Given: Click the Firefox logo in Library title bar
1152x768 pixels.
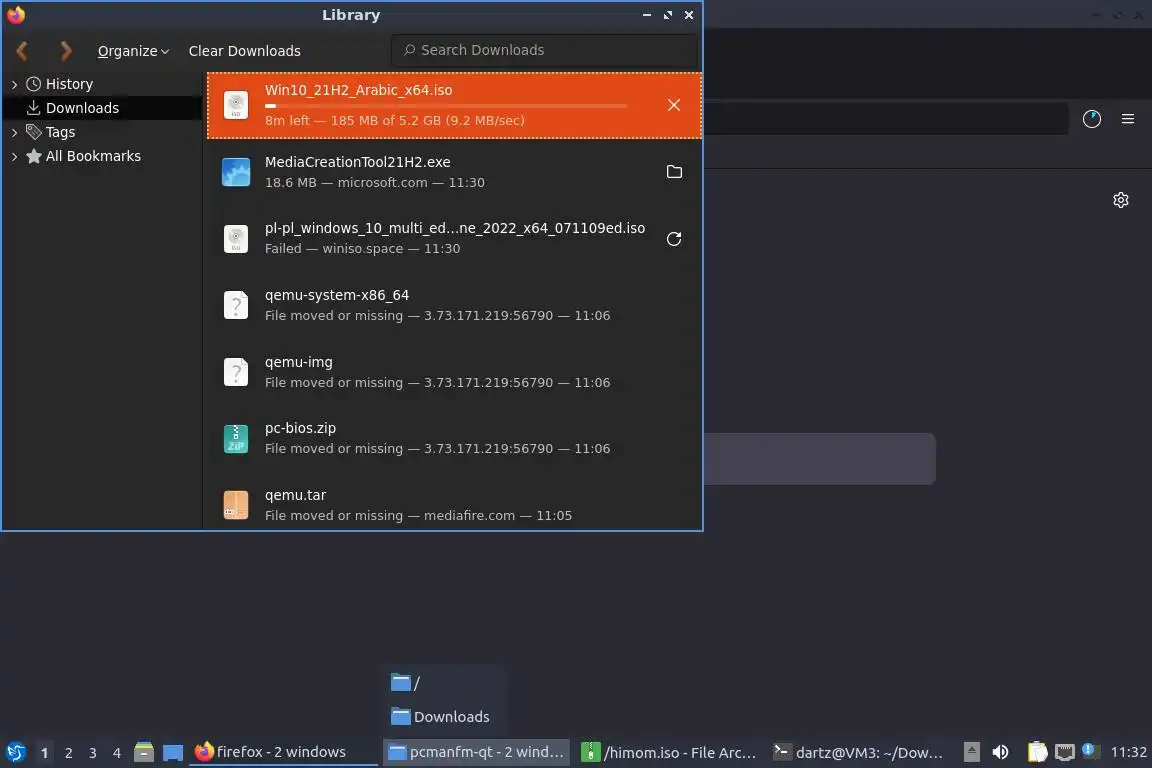Looking at the screenshot, I should (15, 15).
